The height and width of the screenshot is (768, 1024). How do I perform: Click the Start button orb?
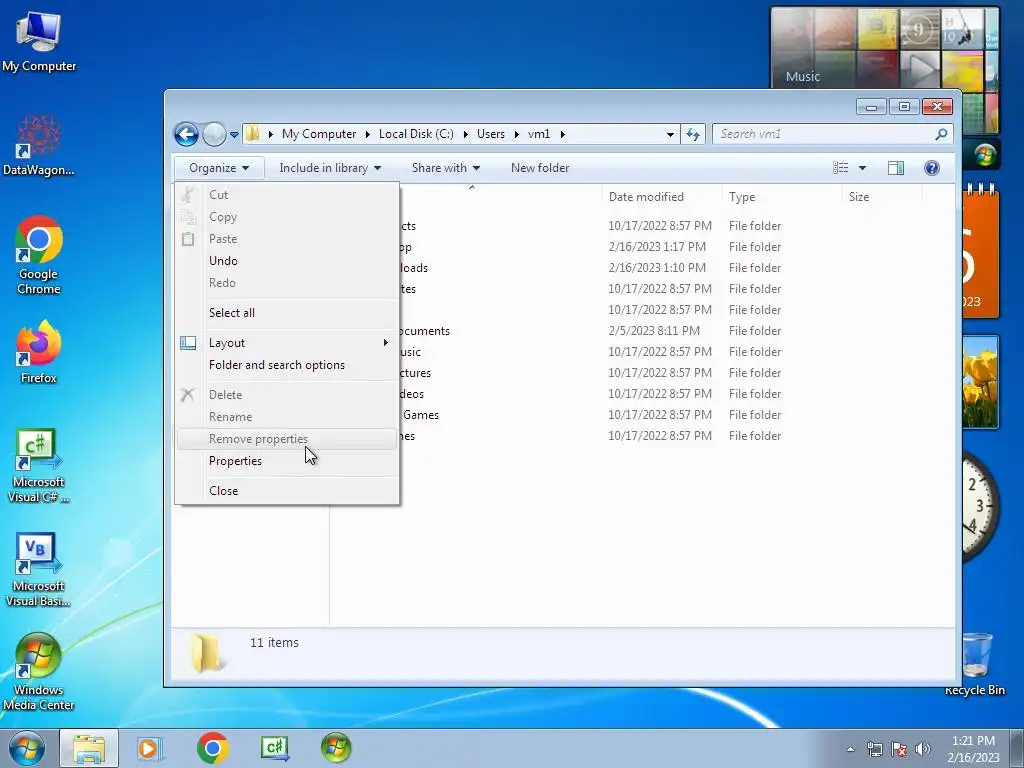pyautogui.click(x=27, y=748)
